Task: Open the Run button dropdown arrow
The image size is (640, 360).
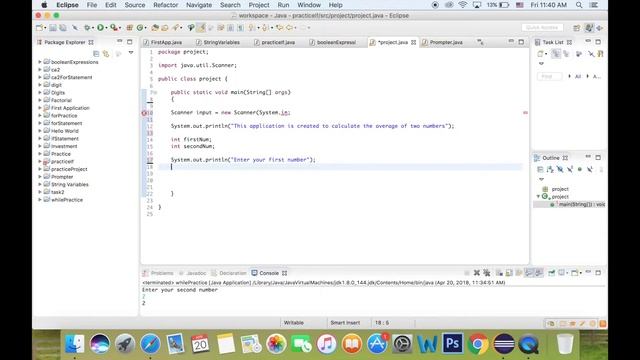Action: [106, 28]
